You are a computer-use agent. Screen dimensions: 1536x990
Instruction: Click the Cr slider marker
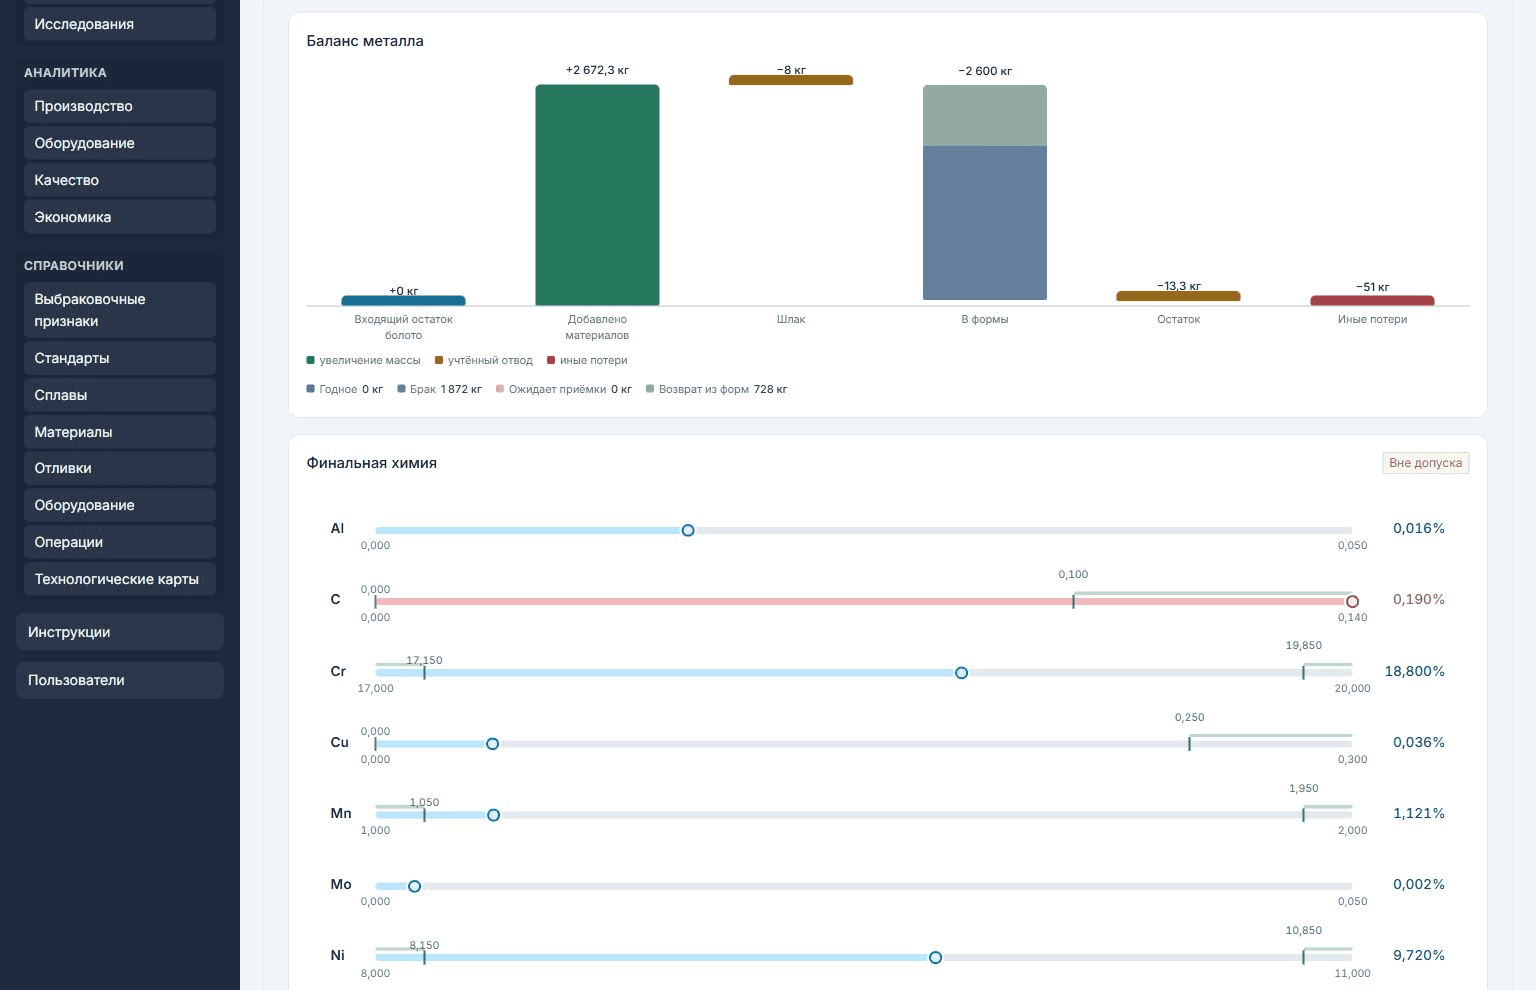[x=961, y=673]
